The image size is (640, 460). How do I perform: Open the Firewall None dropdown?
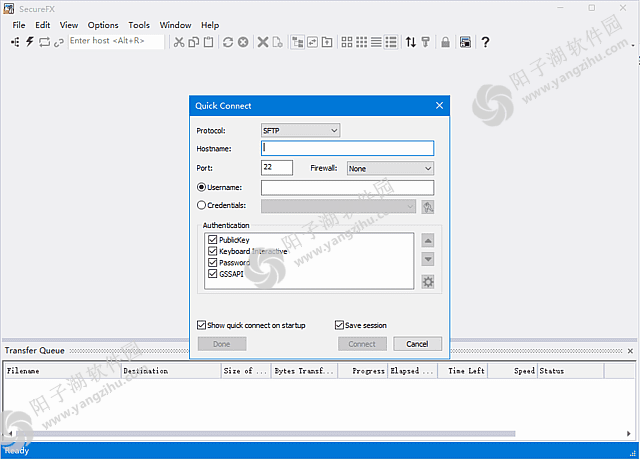tap(390, 169)
